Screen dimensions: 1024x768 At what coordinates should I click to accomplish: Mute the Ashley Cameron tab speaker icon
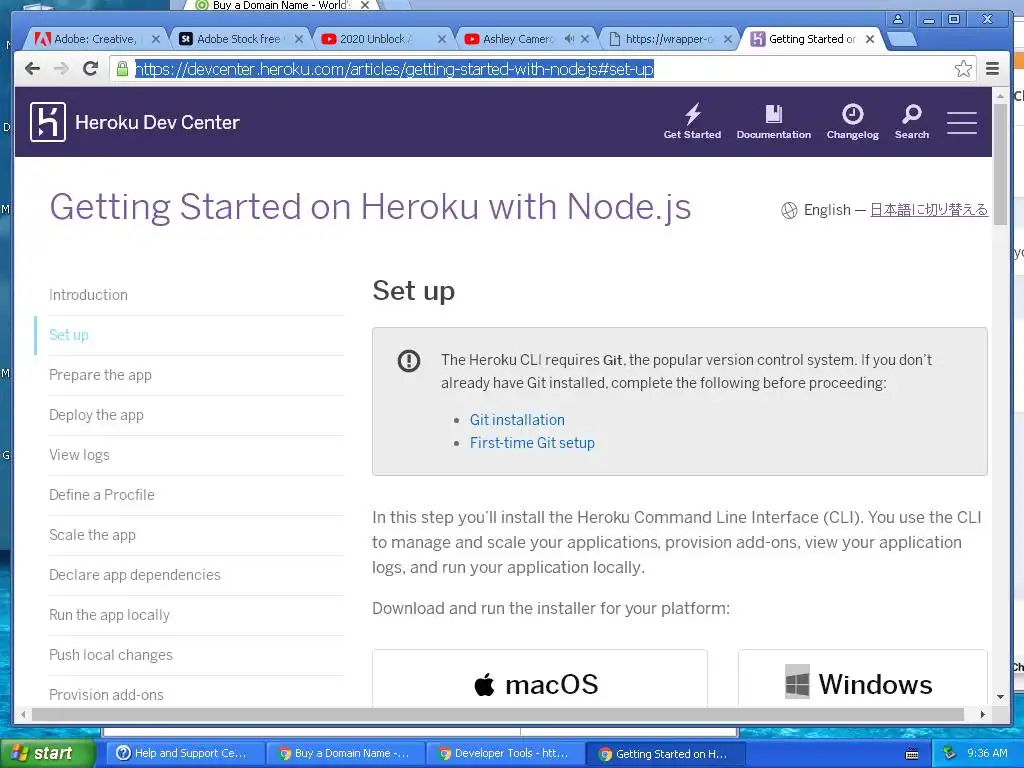click(569, 39)
